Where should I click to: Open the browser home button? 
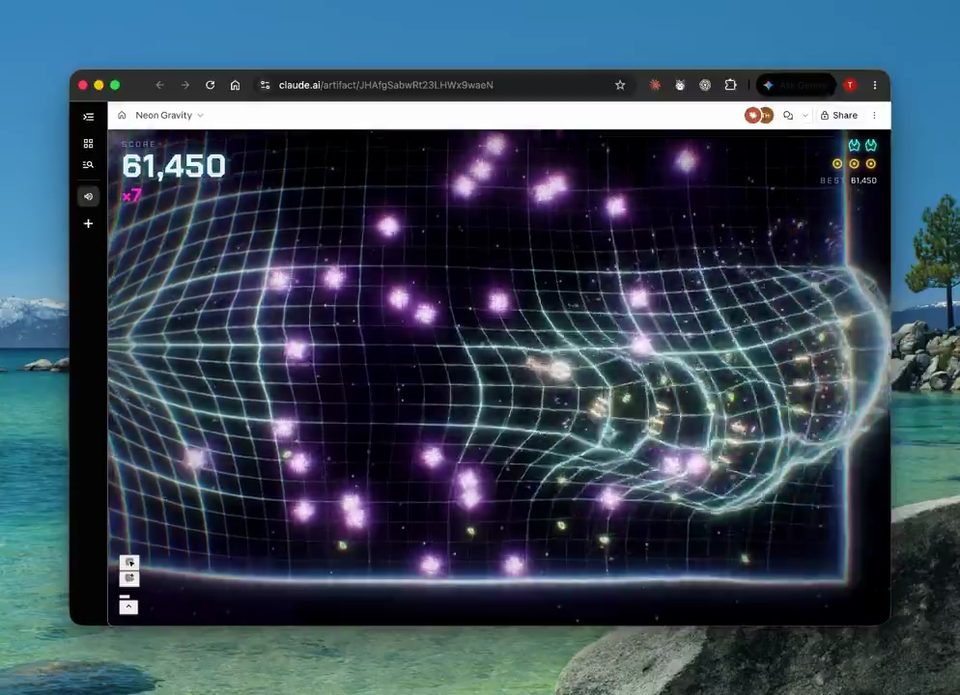click(235, 85)
